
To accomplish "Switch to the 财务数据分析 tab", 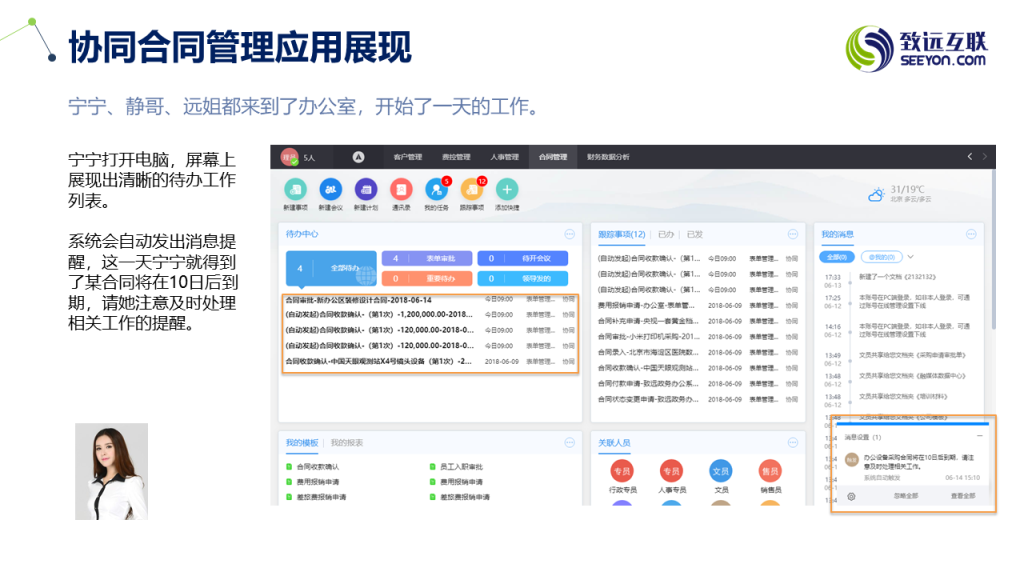I will pyautogui.click(x=608, y=157).
